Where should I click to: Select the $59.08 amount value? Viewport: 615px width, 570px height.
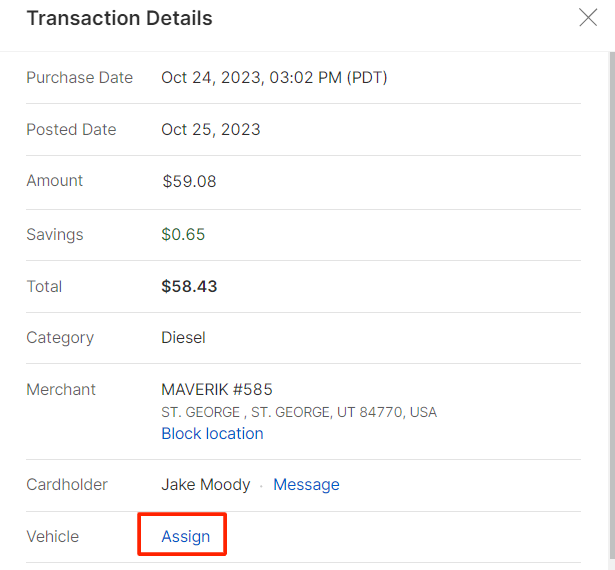(189, 182)
